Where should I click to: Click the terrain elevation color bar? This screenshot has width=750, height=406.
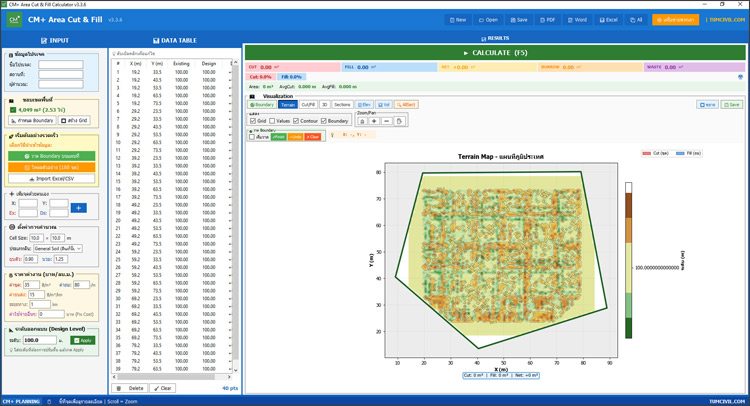click(x=629, y=260)
